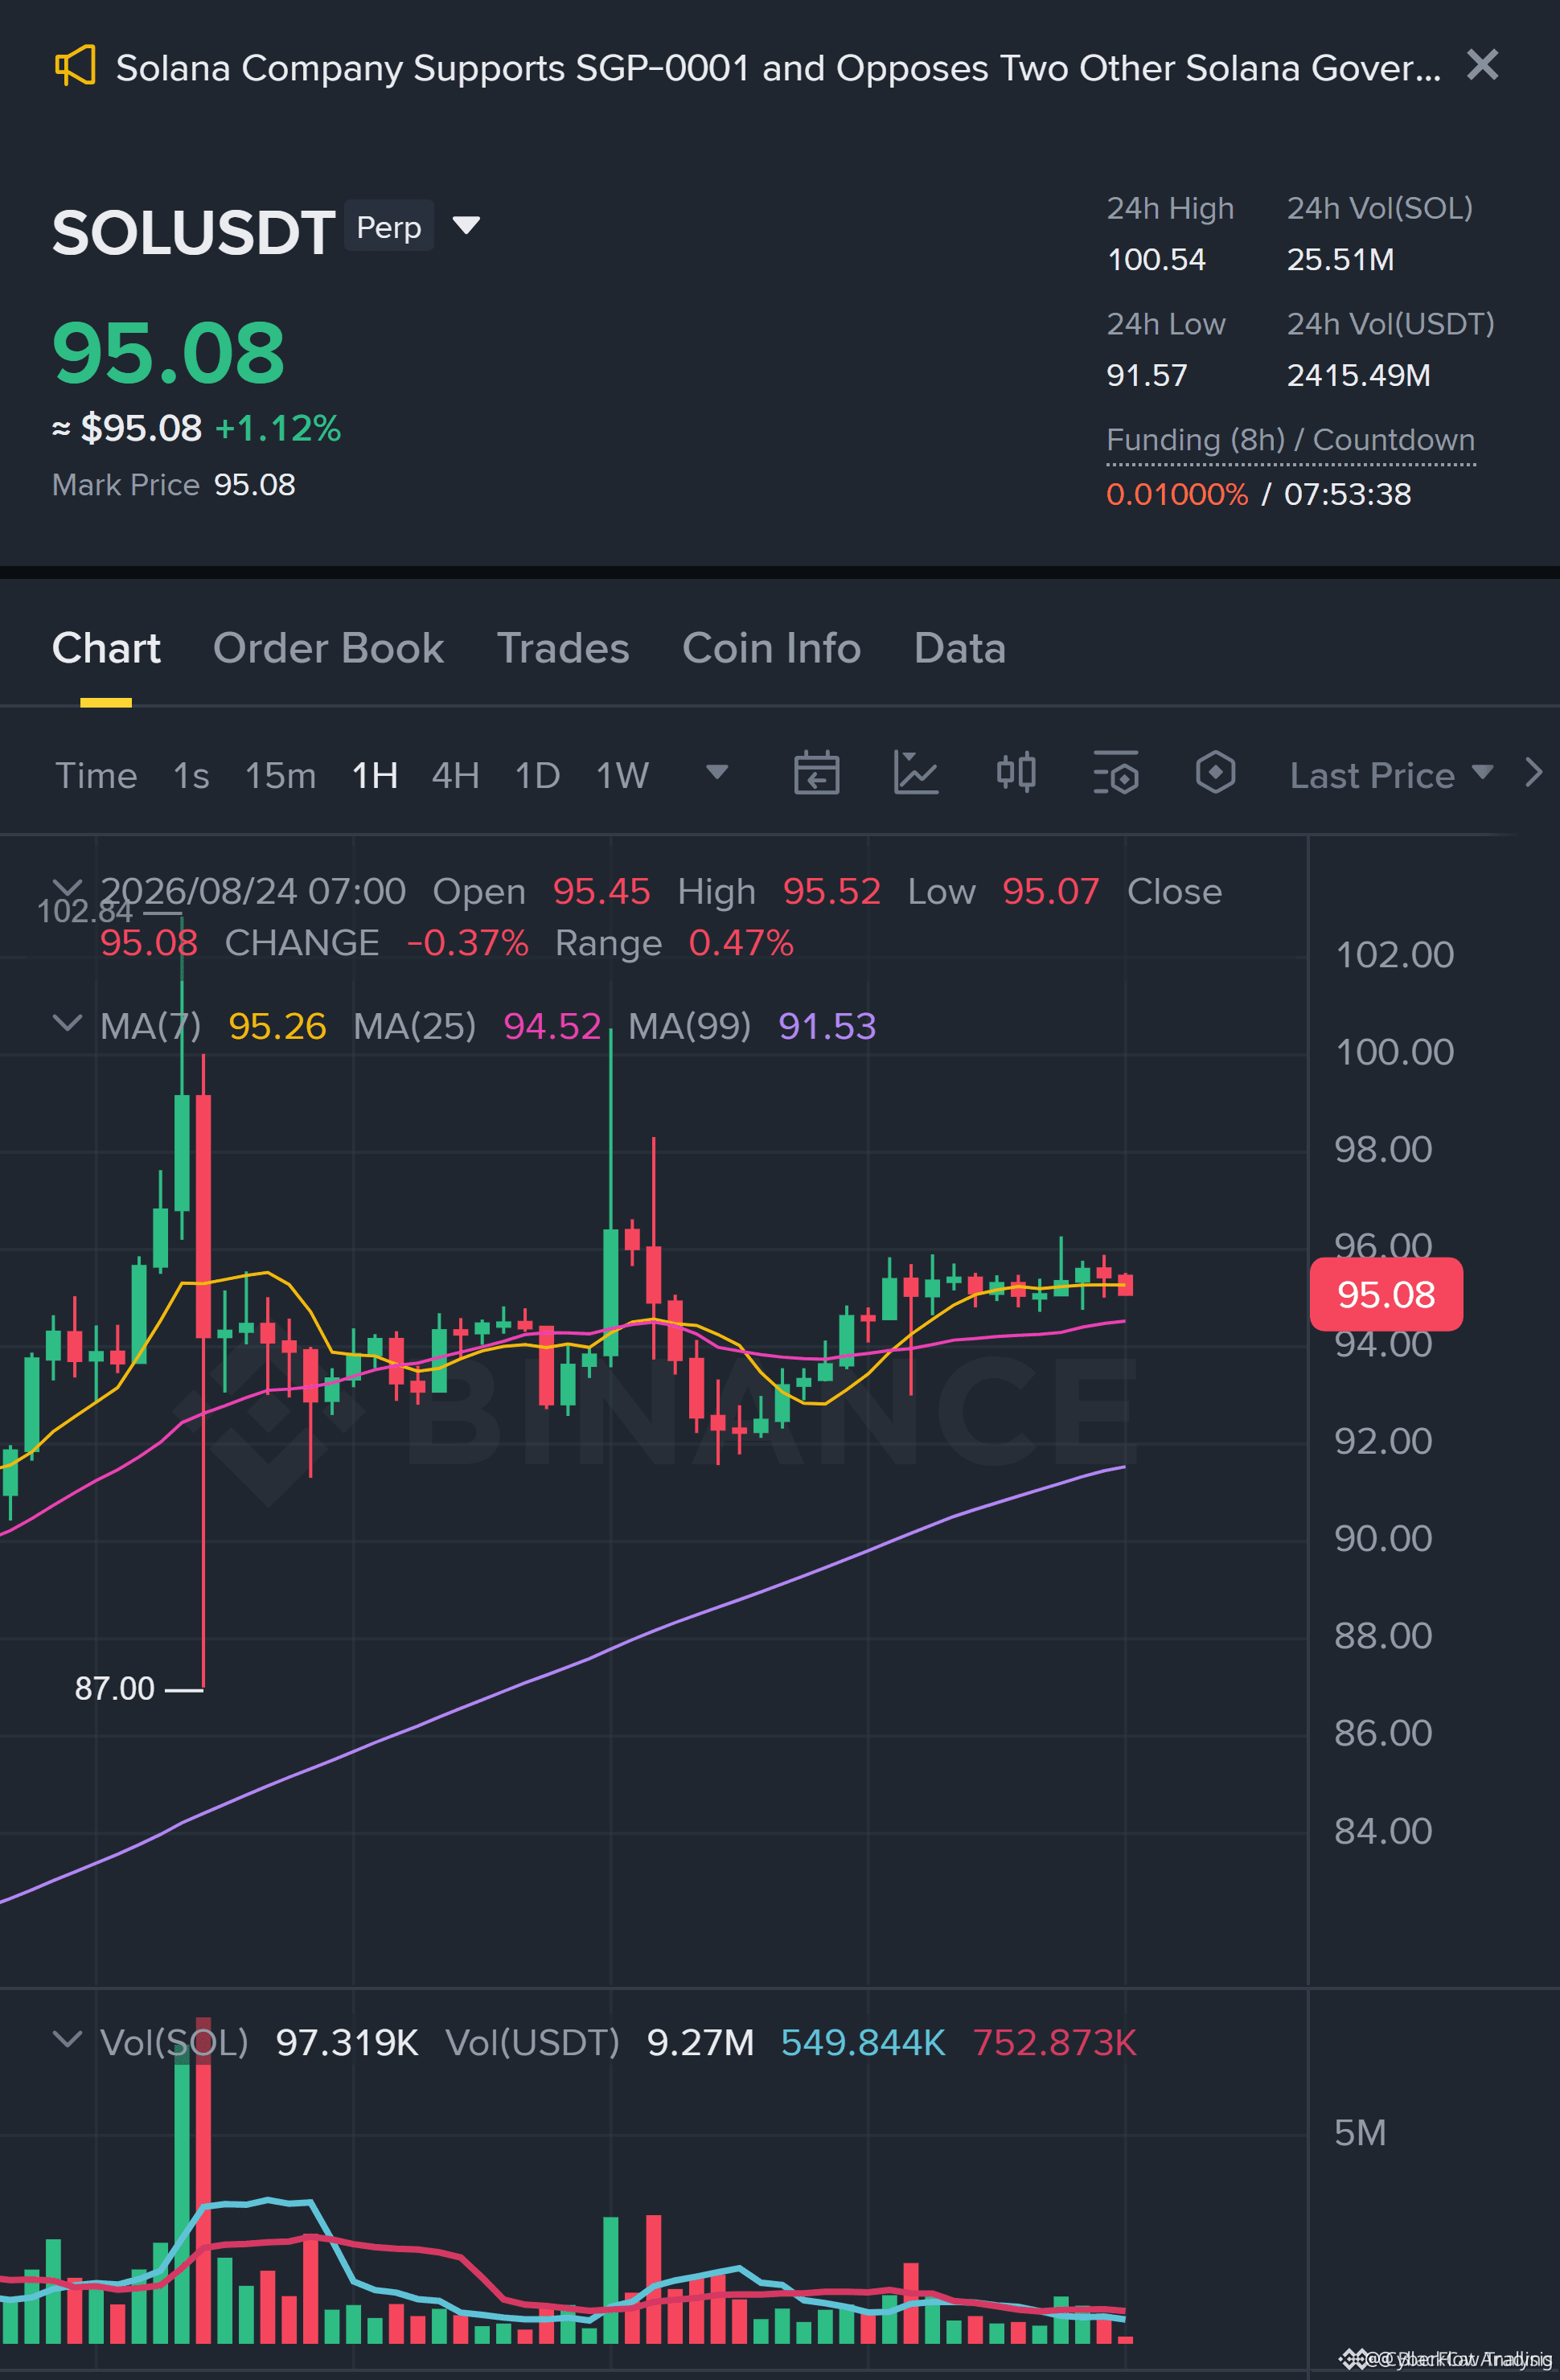Select the 1W interval

tap(622, 775)
